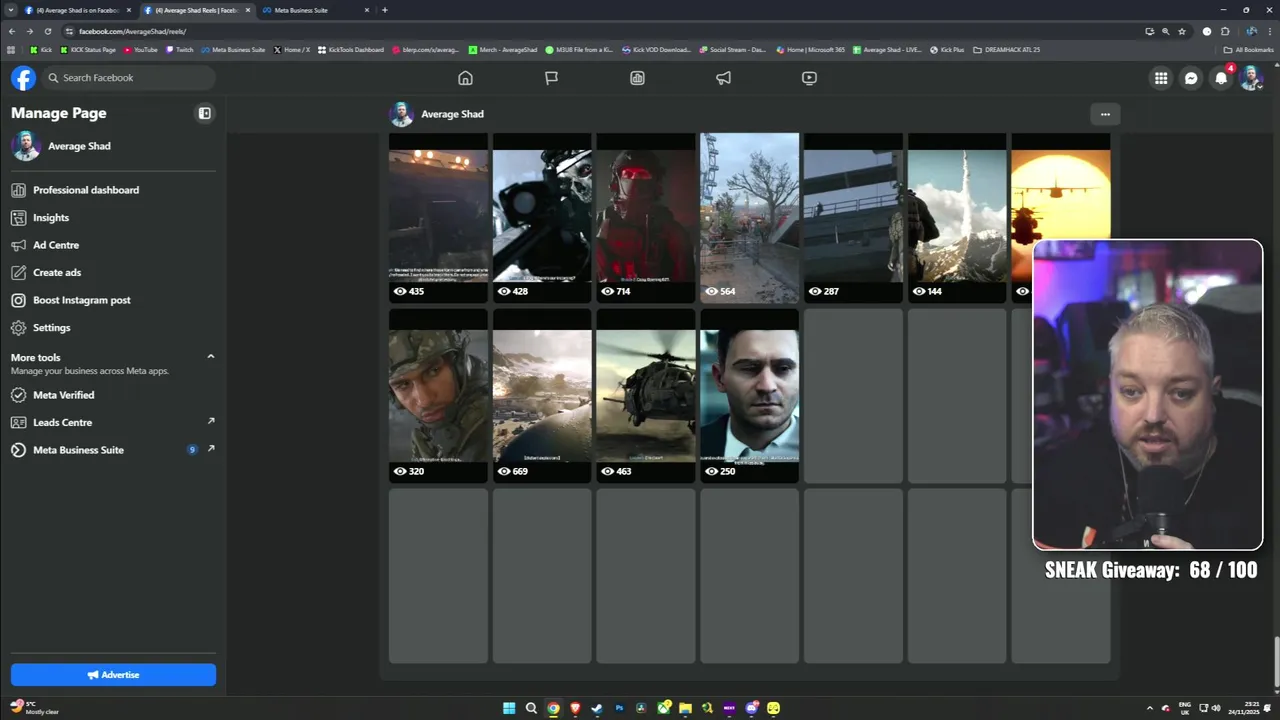Collapse the Manage Page sidebar
This screenshot has height=720, width=1280.
pos(205,113)
